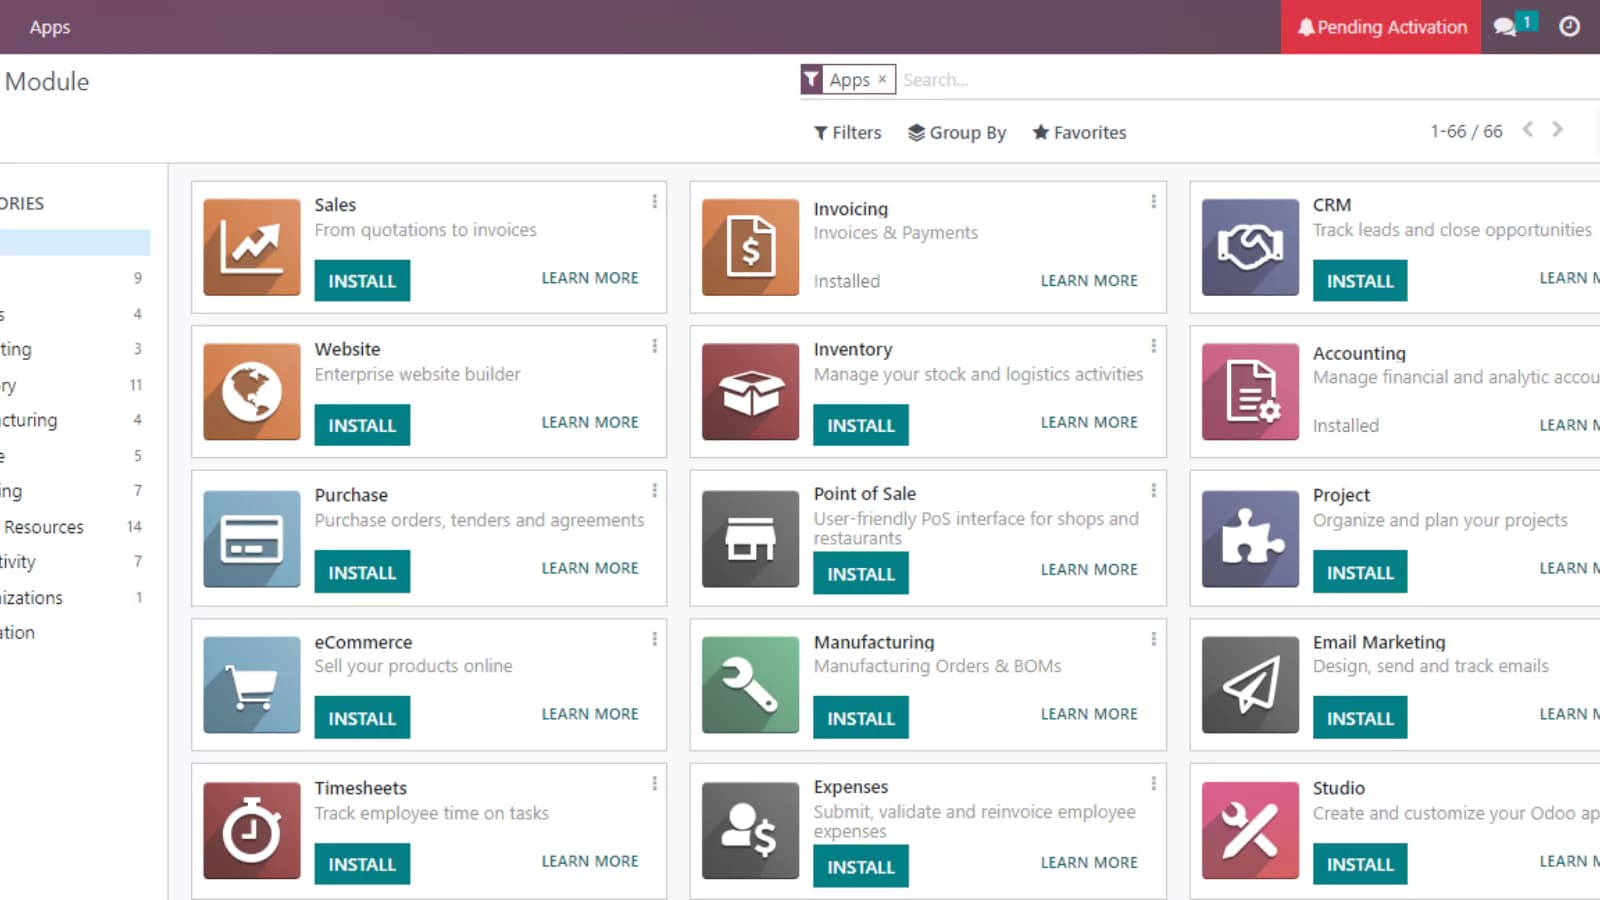Open Sales card options menu
Viewport: 1600px width, 900px height.
click(655, 201)
